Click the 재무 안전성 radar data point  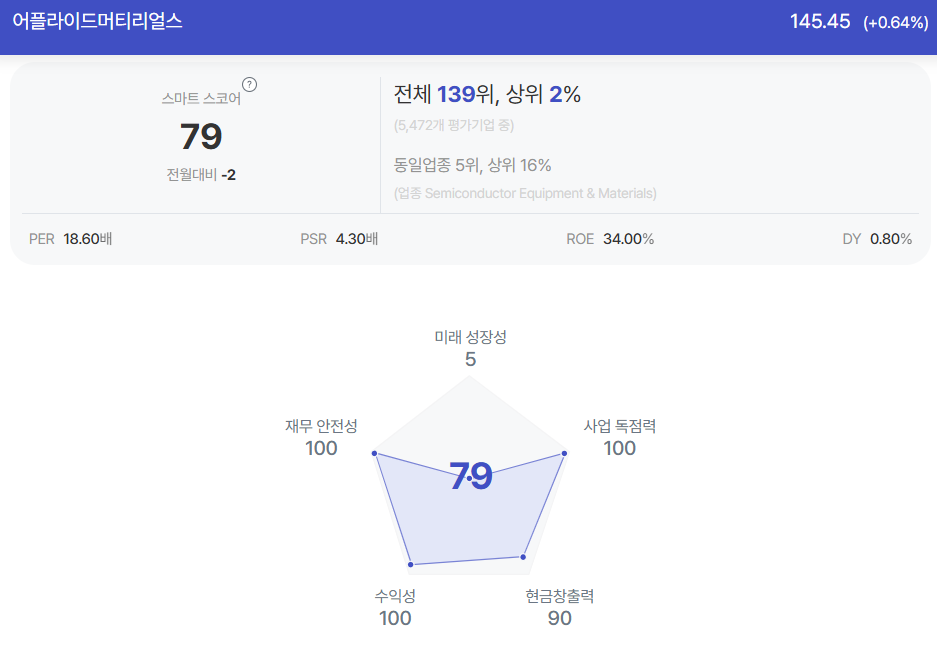375,453
